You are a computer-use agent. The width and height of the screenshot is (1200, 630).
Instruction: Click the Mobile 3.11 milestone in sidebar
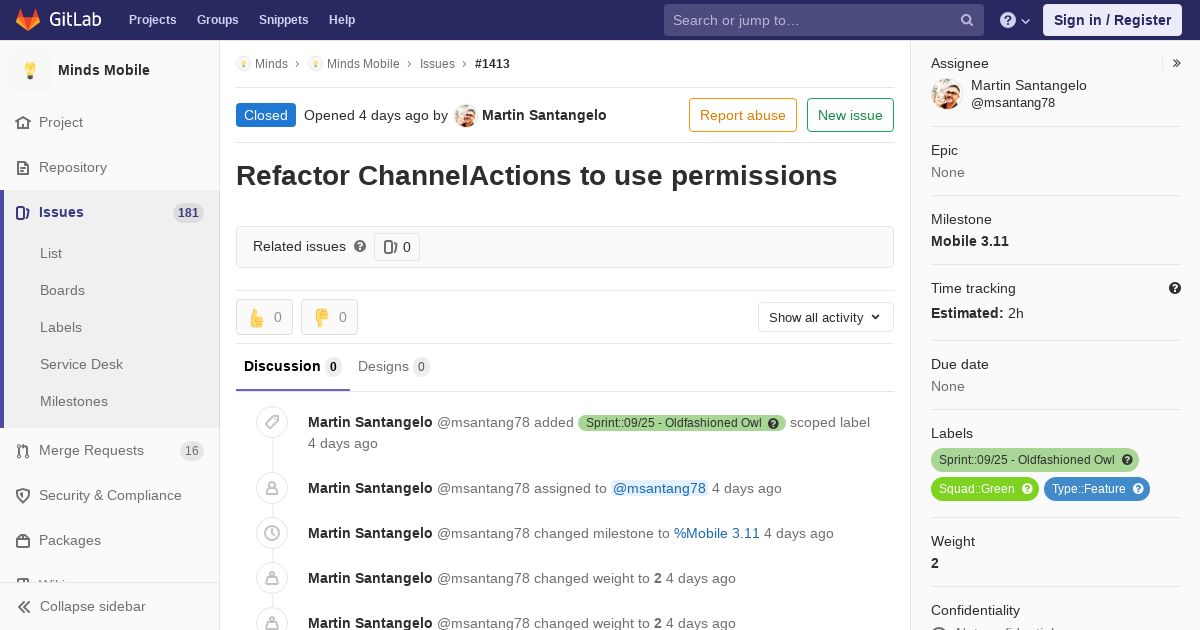point(970,241)
